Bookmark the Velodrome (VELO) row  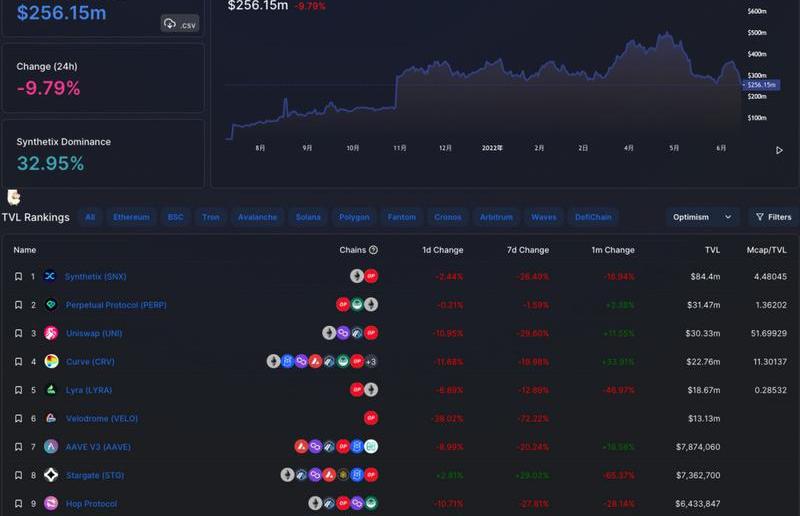[18, 419]
